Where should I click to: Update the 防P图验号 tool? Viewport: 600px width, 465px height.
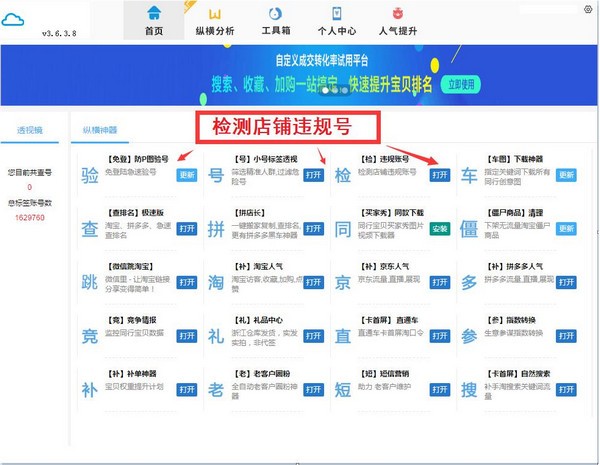pyautogui.click(x=187, y=175)
